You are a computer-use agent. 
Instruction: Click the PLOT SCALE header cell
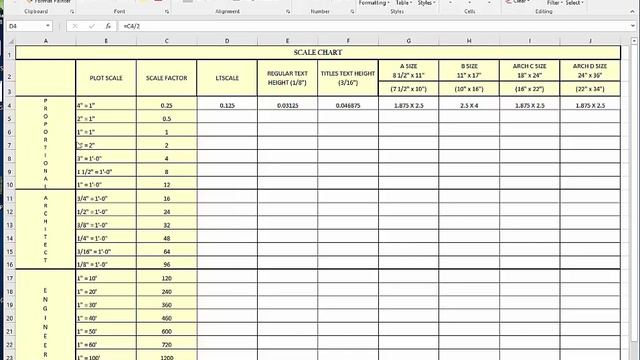tap(106, 78)
